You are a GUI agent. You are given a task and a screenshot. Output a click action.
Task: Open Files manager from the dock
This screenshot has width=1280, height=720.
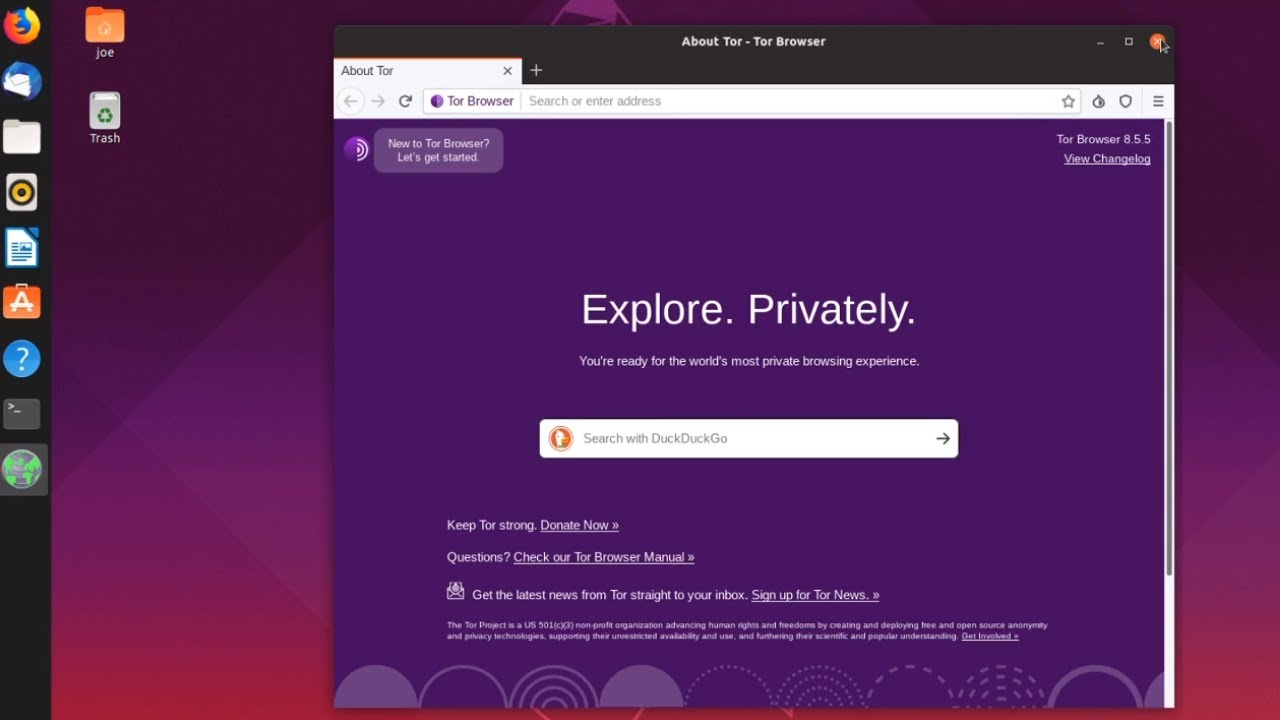click(22, 137)
